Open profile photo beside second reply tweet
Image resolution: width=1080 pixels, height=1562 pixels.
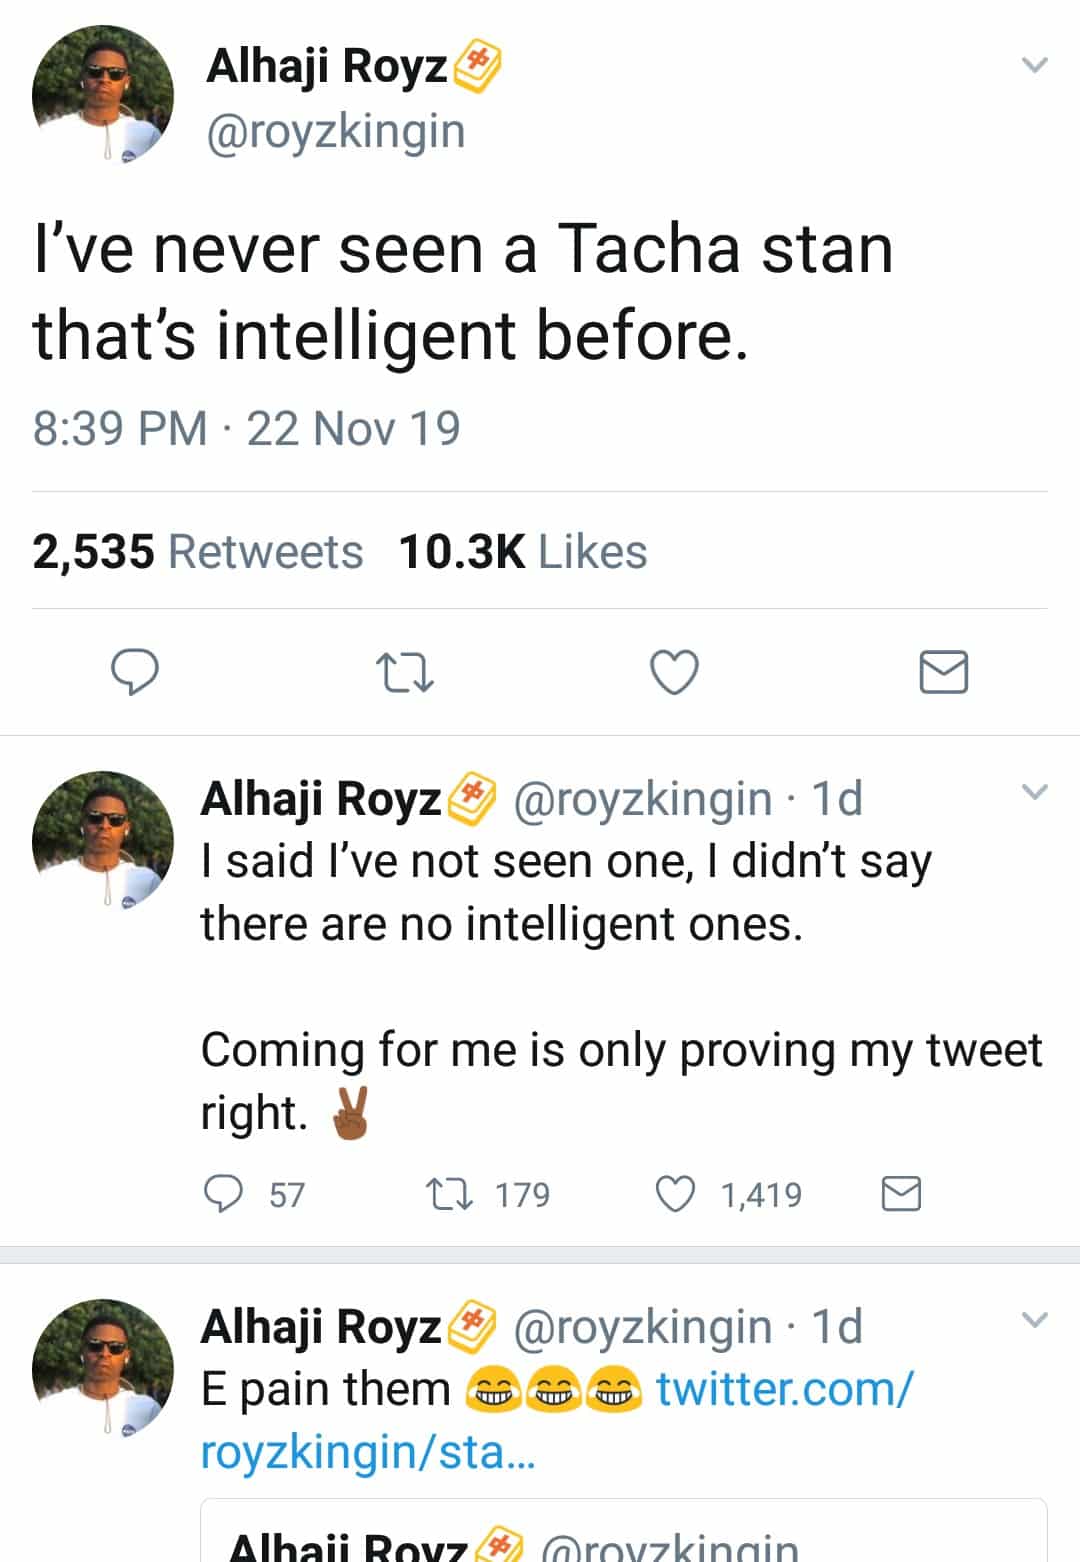pyautogui.click(x=102, y=840)
